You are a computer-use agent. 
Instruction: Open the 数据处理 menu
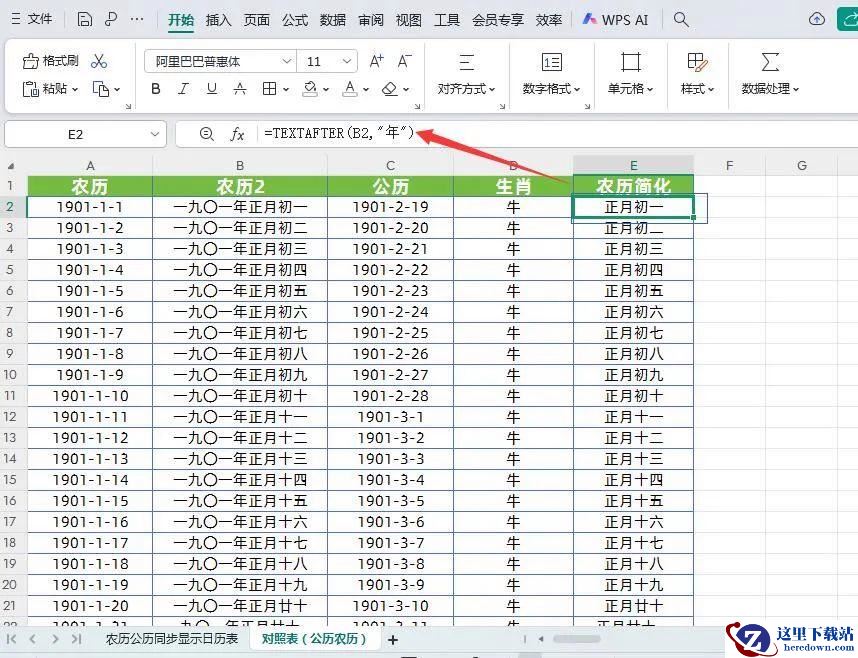click(x=770, y=74)
